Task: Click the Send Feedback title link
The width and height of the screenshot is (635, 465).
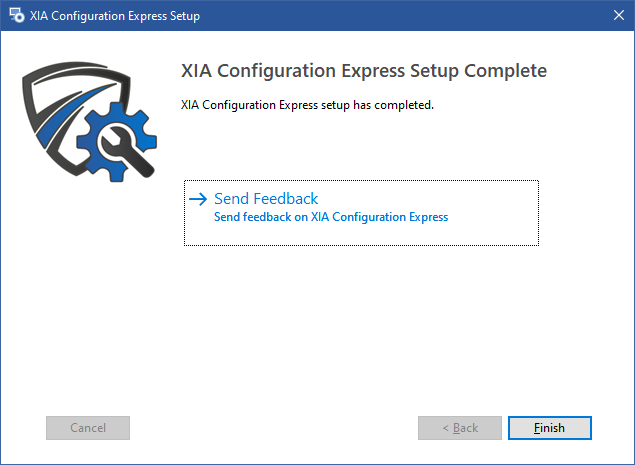Action: click(x=266, y=199)
